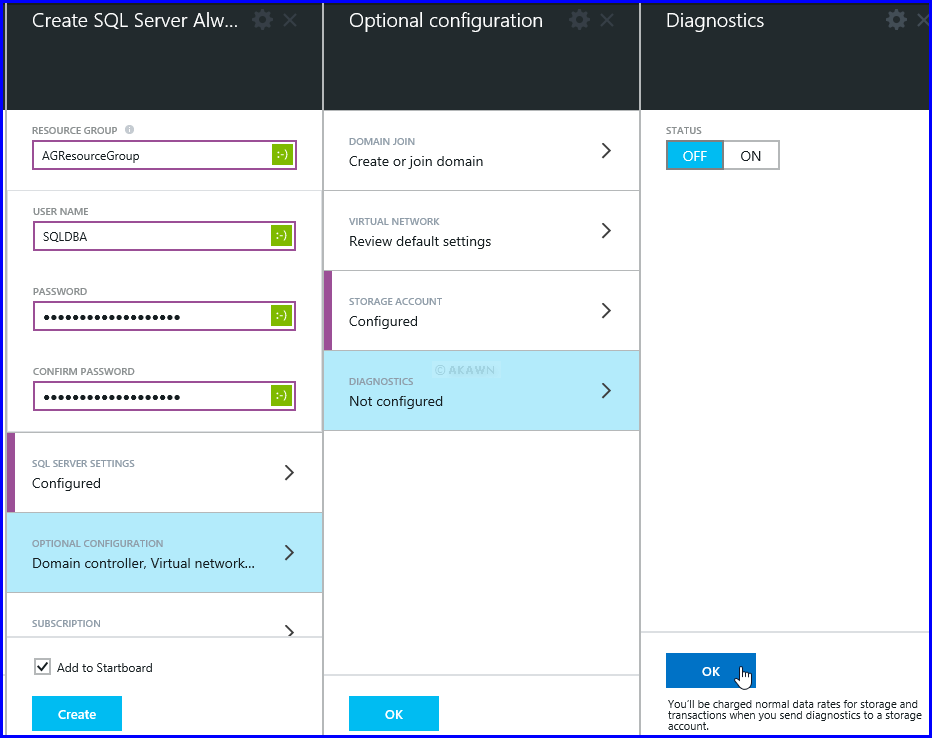Expand SQL Server Settings chevron
Viewport: 932px width, 738px height.
289,472
